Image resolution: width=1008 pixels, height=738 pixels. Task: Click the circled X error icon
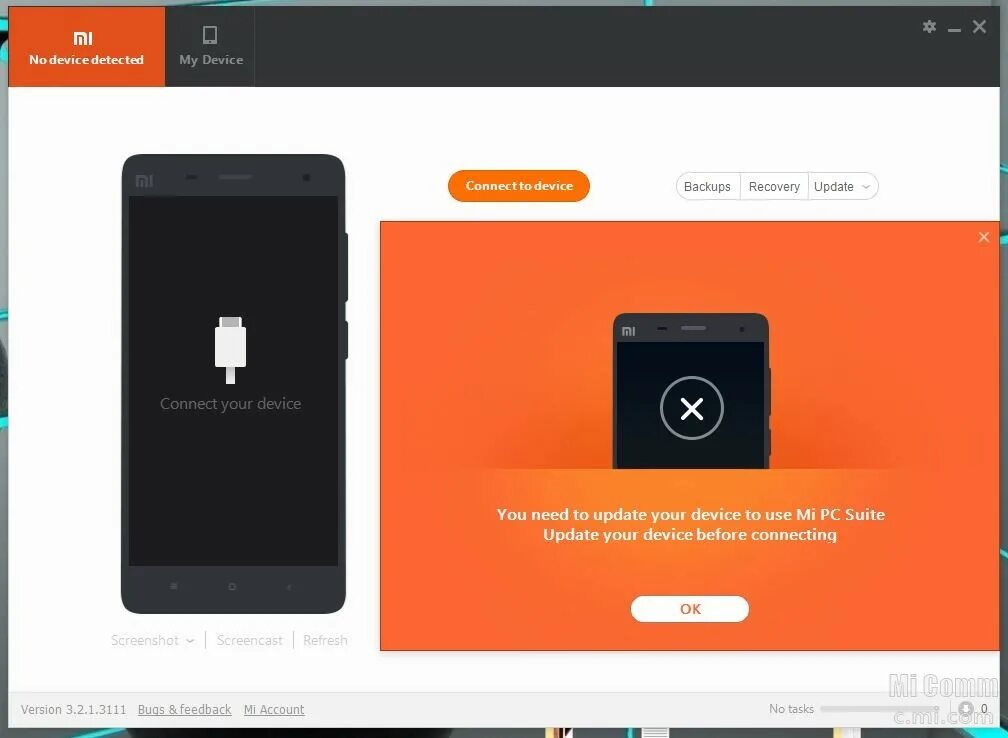click(692, 408)
